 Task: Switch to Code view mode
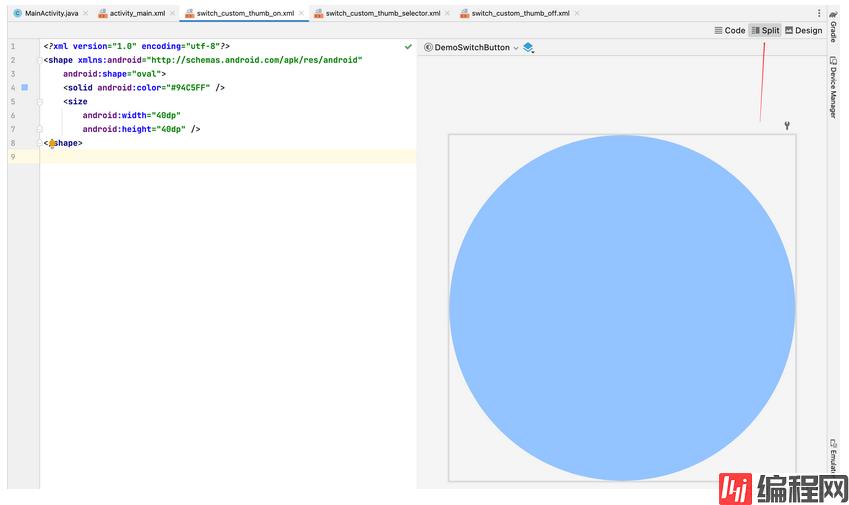click(730, 31)
